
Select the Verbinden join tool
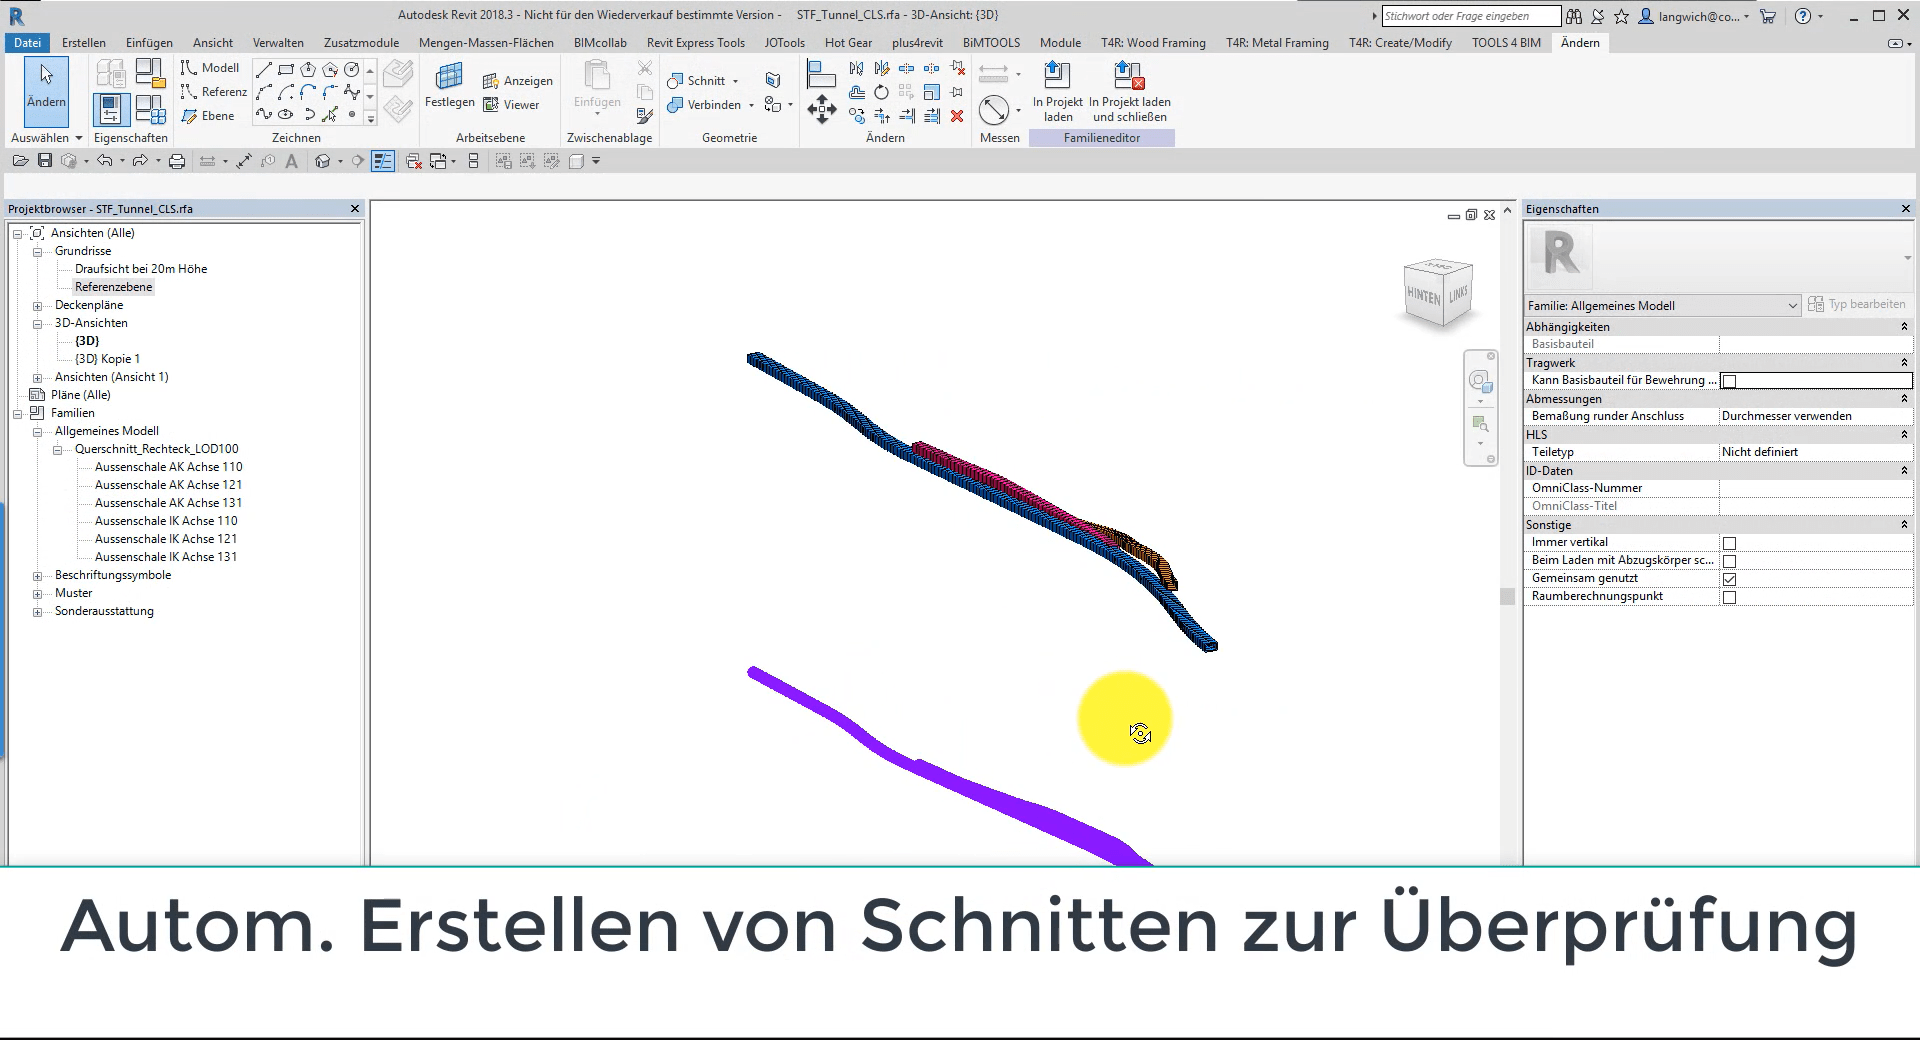(x=711, y=104)
